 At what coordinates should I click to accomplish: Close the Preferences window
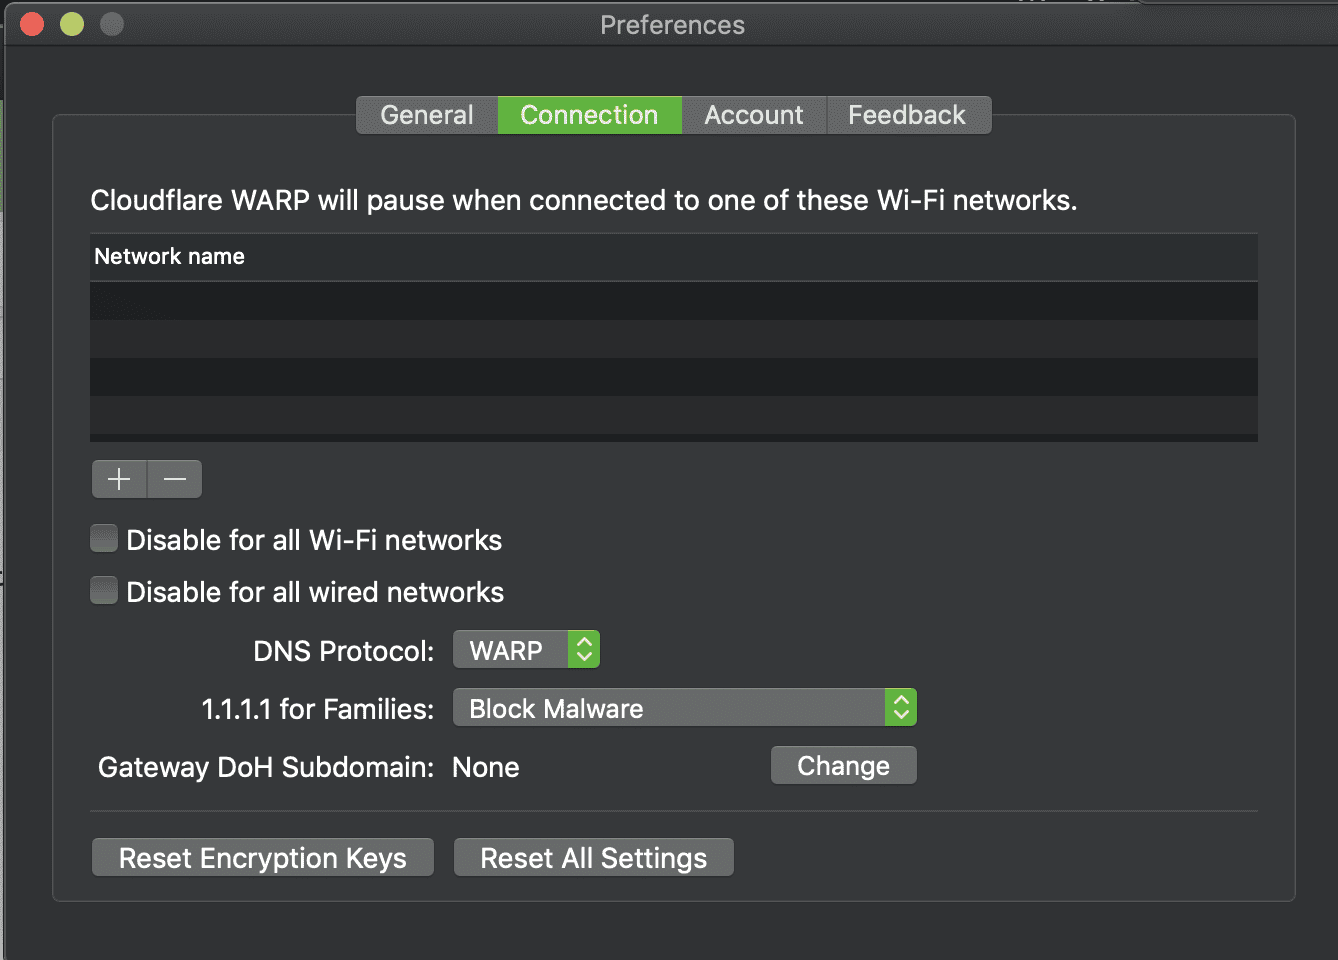click(32, 24)
